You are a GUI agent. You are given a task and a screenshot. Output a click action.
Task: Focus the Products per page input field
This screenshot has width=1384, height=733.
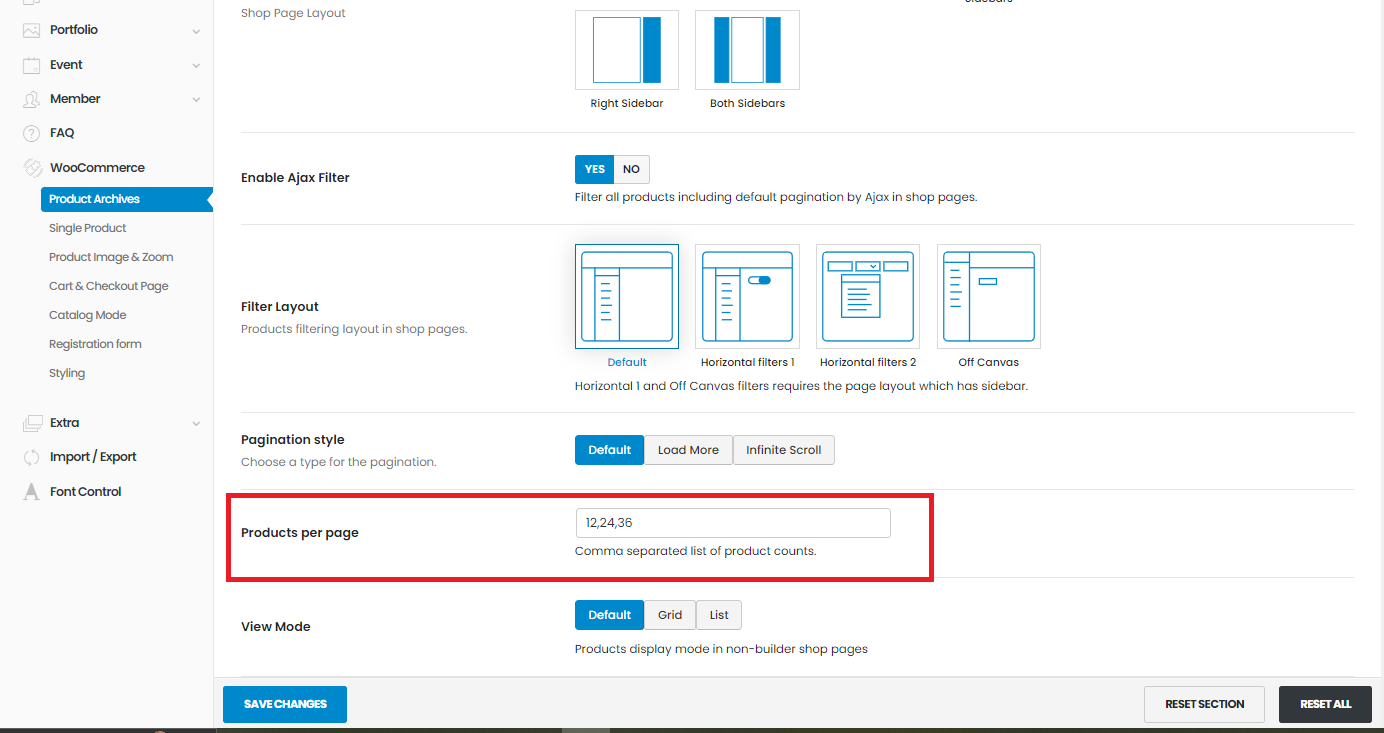733,523
